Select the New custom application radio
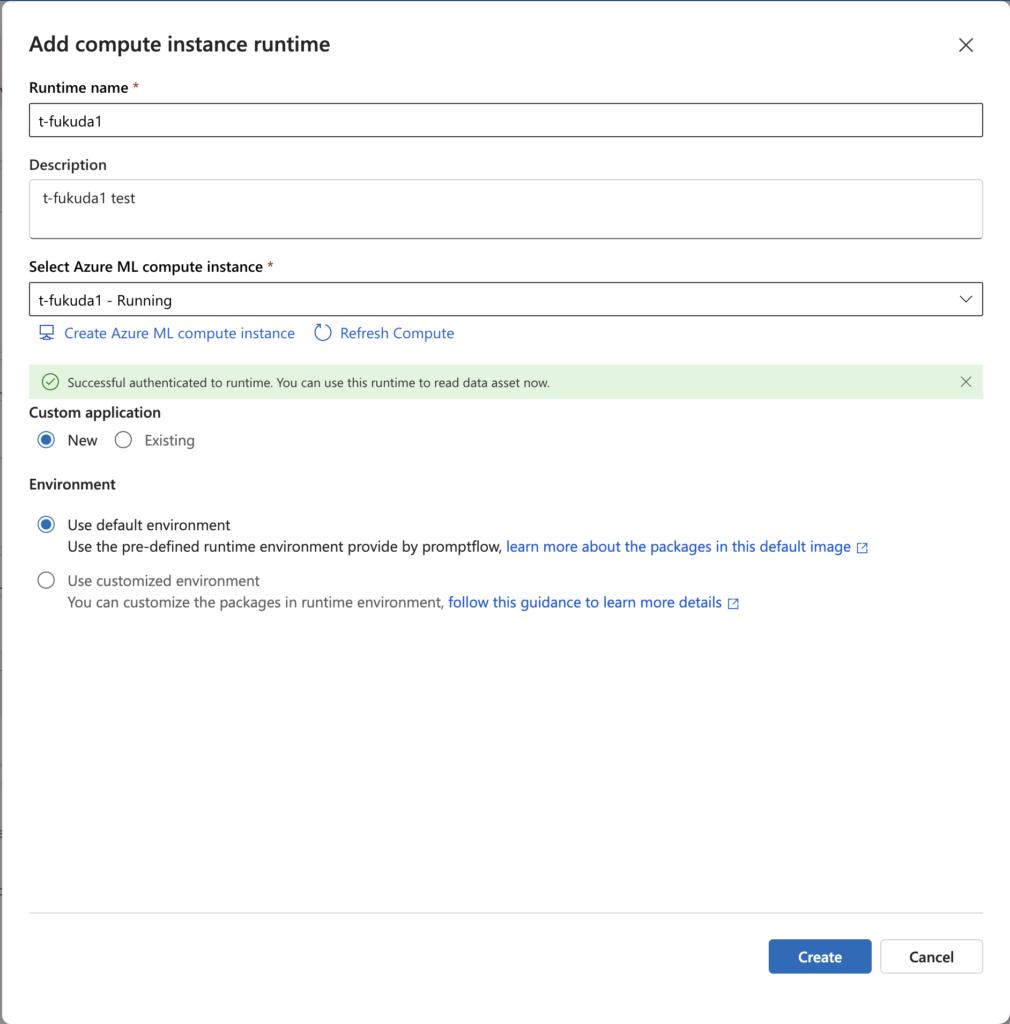 click(46, 440)
